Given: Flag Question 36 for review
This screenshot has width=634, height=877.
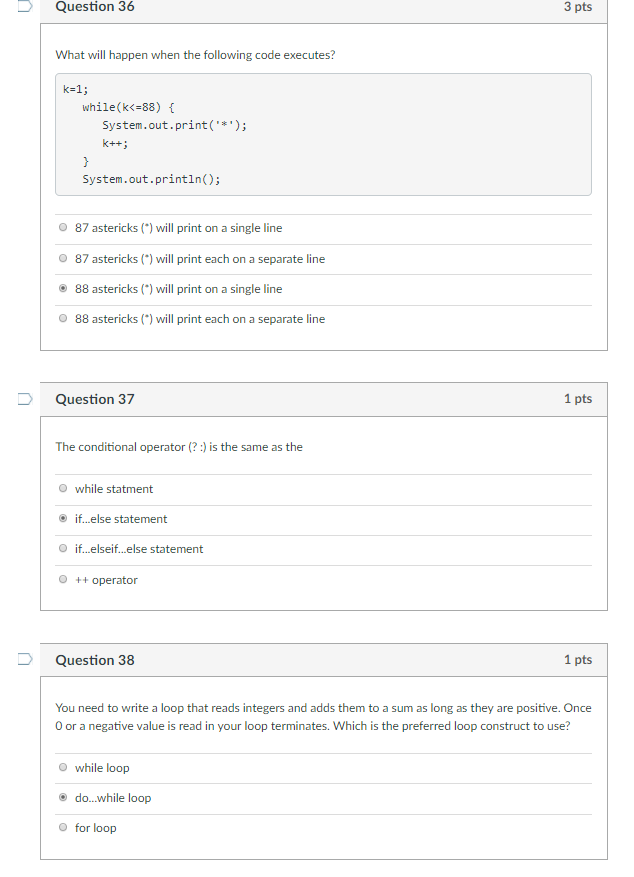Looking at the screenshot, I should click(26, 7).
